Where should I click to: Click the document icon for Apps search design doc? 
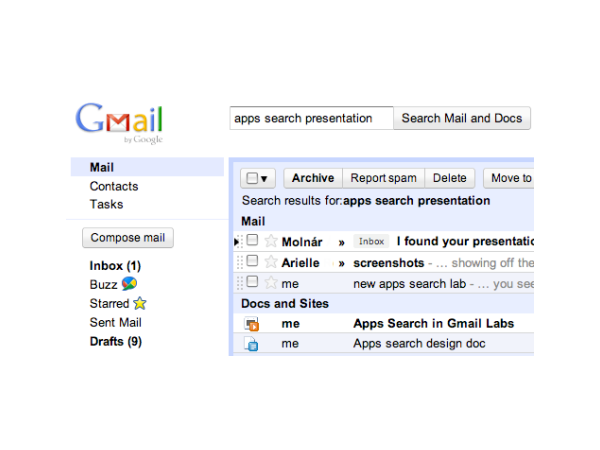click(x=251, y=344)
